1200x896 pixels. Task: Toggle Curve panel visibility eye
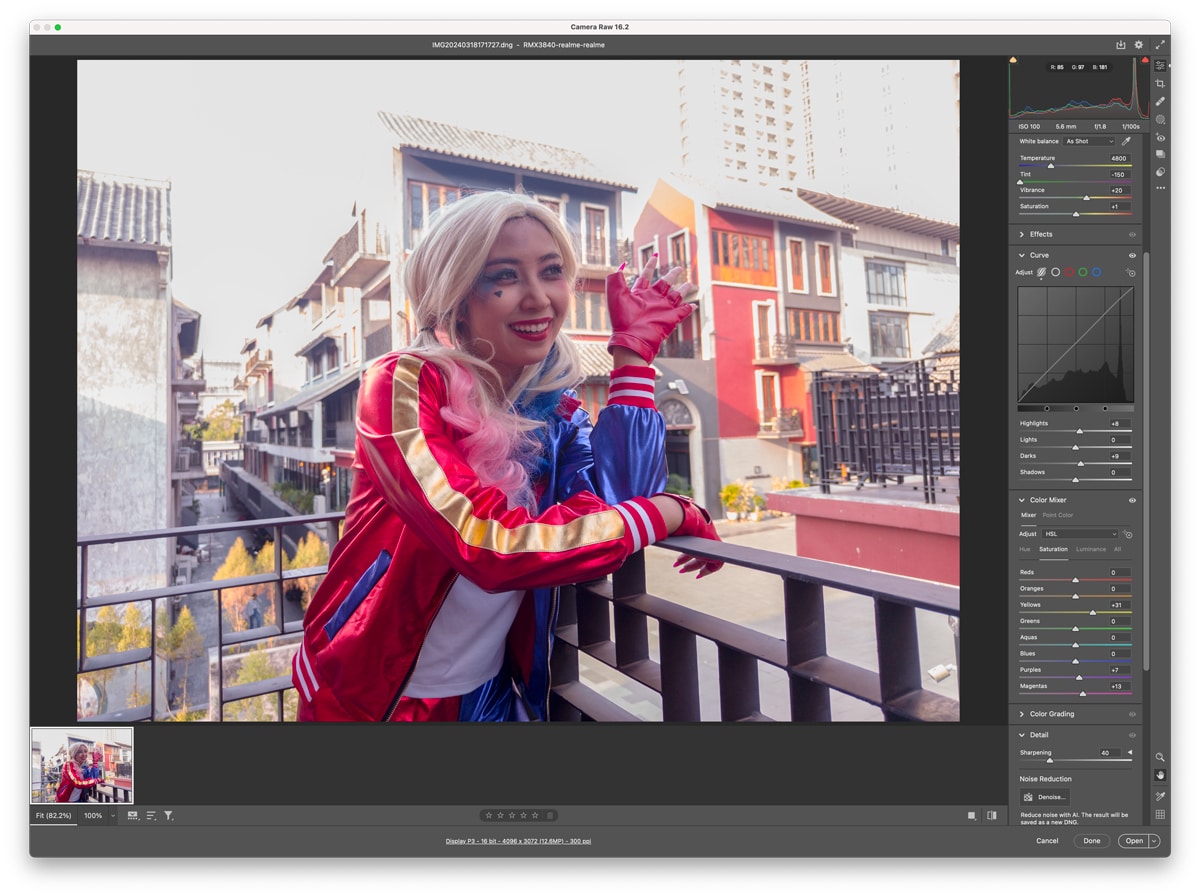[1132, 255]
